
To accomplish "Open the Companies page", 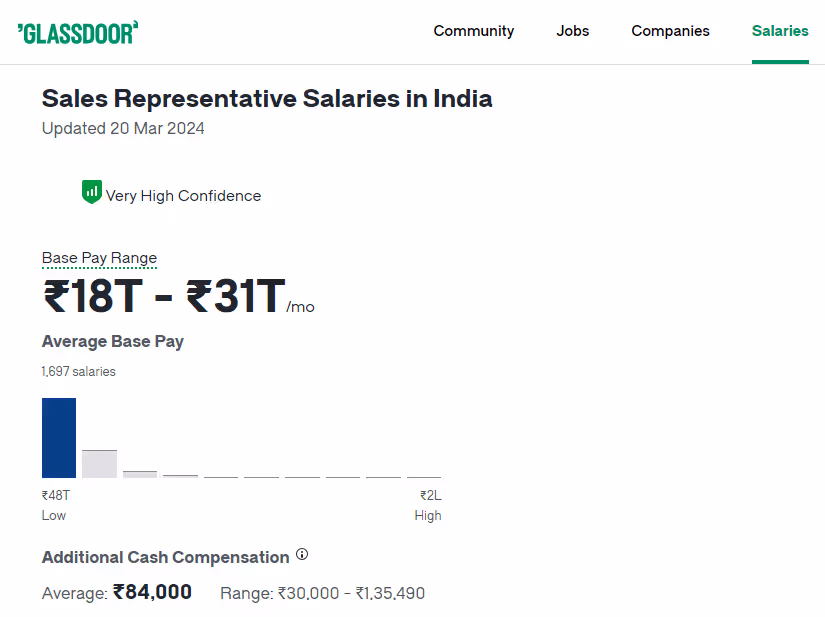I will pyautogui.click(x=670, y=31).
